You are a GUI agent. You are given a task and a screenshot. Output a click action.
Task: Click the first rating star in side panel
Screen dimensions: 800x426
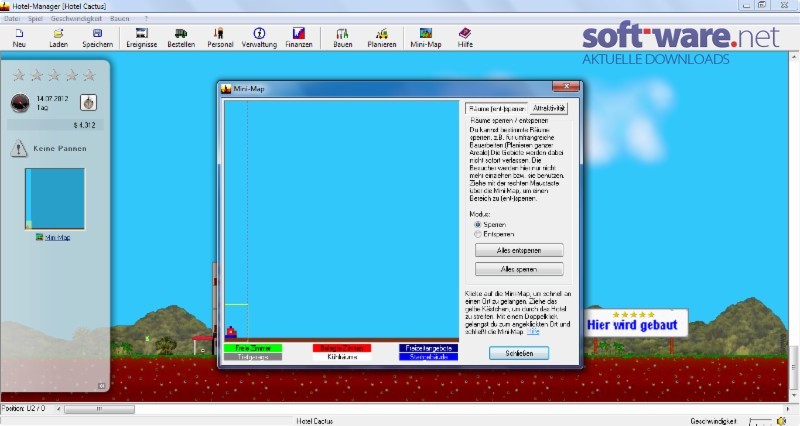tap(19, 76)
